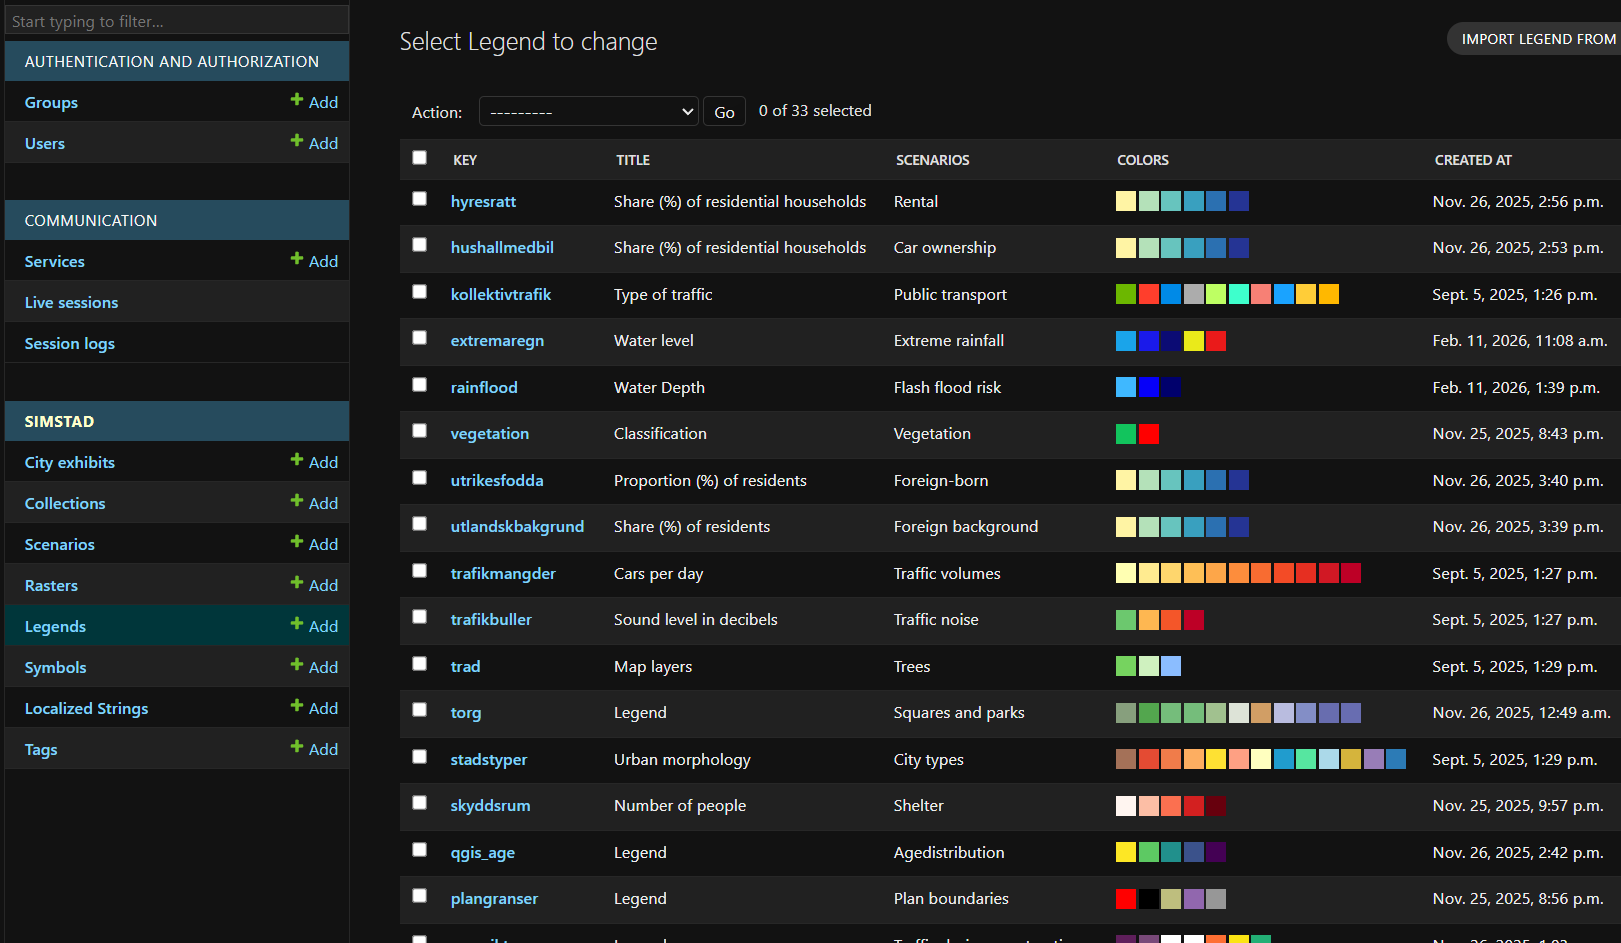Click red swatch in vegetation row
The width and height of the screenshot is (1621, 943).
click(1149, 434)
